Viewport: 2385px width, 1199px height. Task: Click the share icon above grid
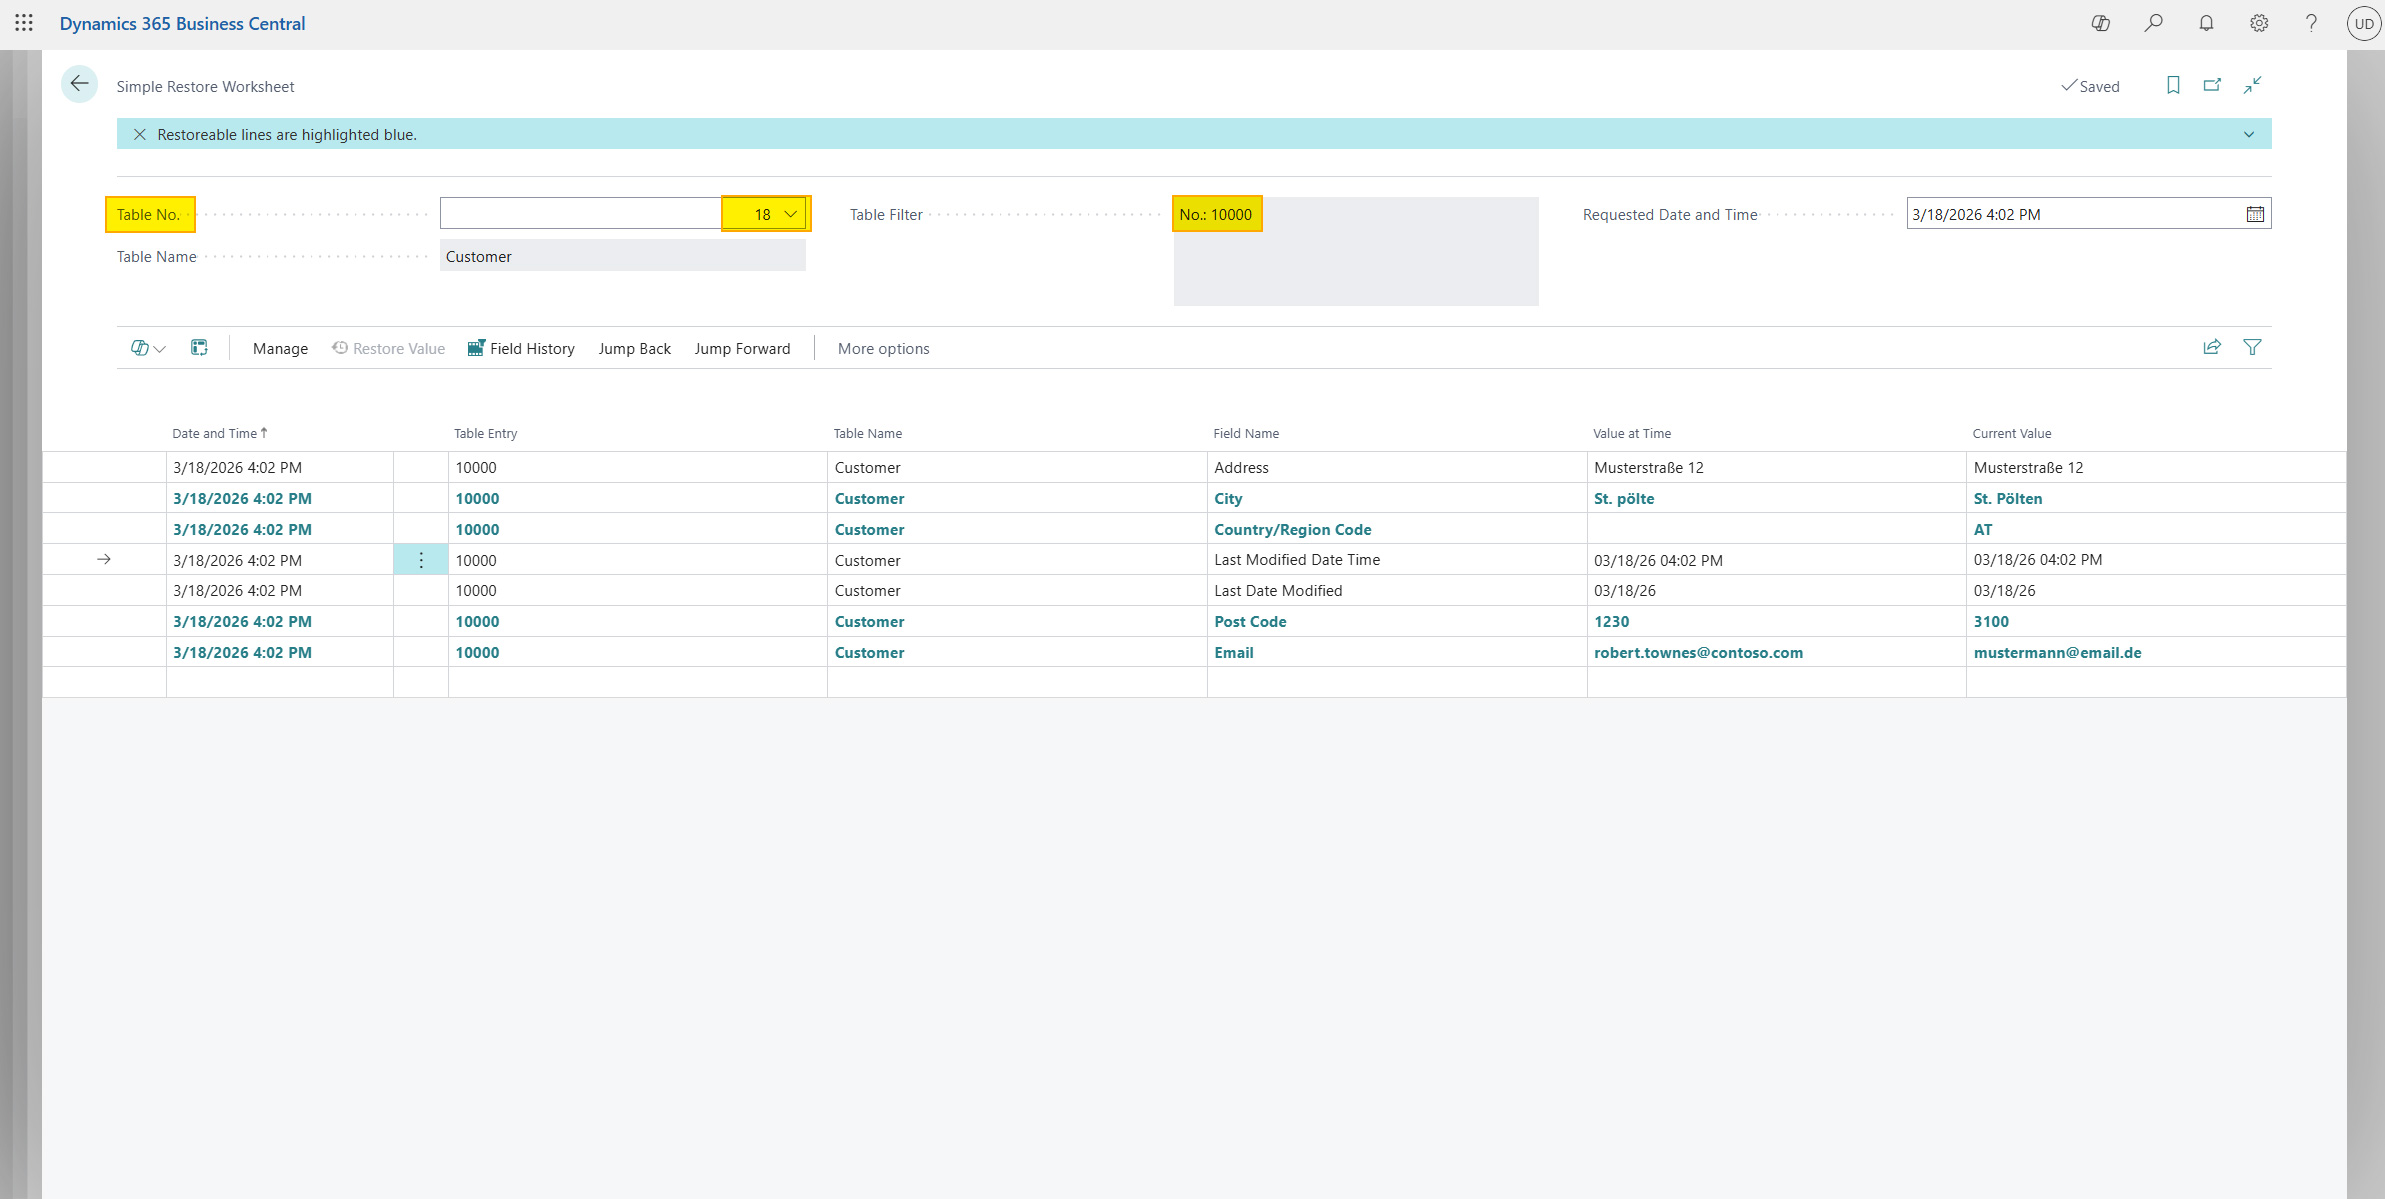[x=2212, y=348]
